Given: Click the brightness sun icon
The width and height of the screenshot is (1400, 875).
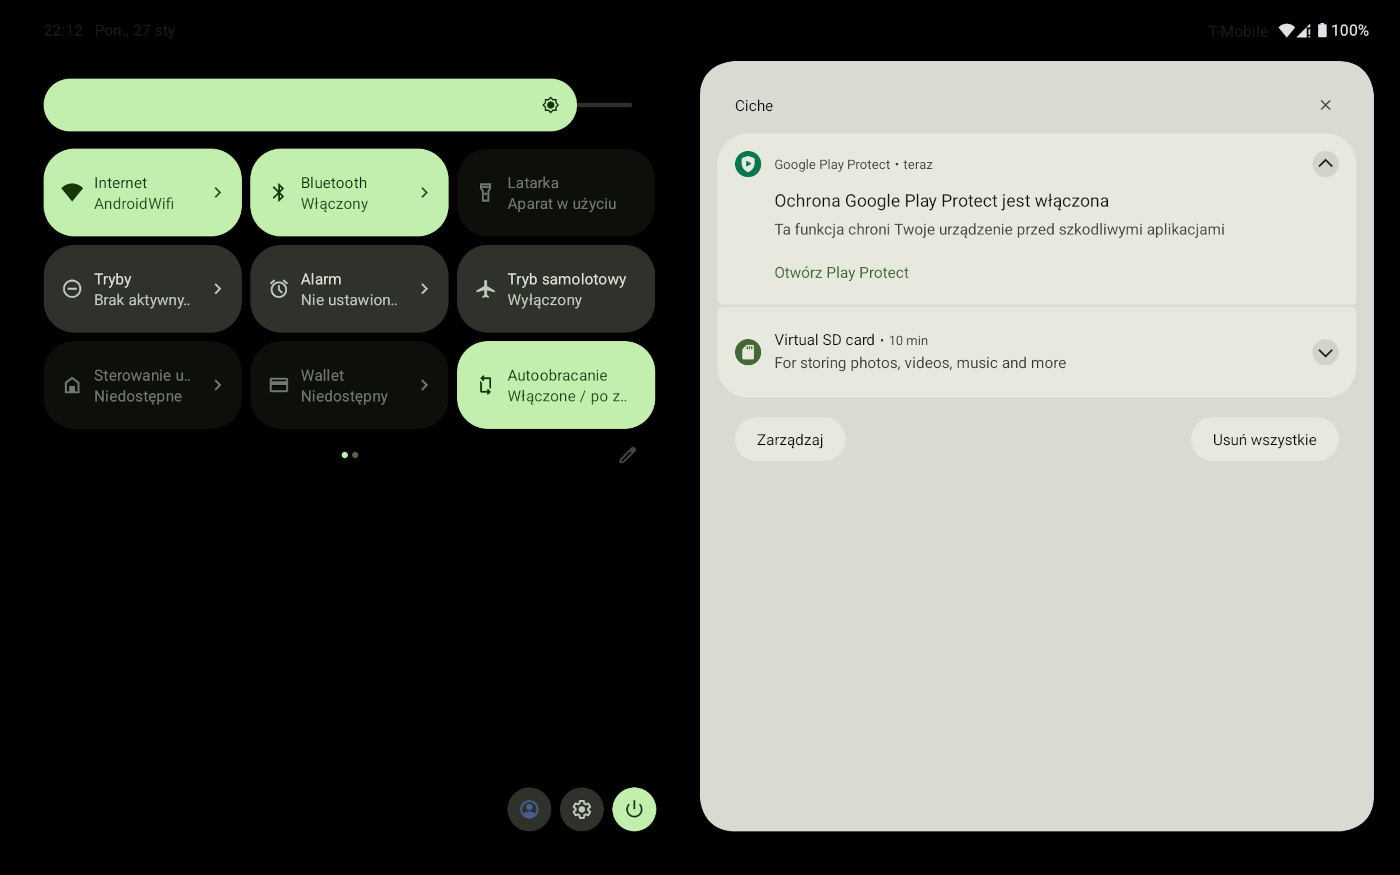Looking at the screenshot, I should click(550, 105).
